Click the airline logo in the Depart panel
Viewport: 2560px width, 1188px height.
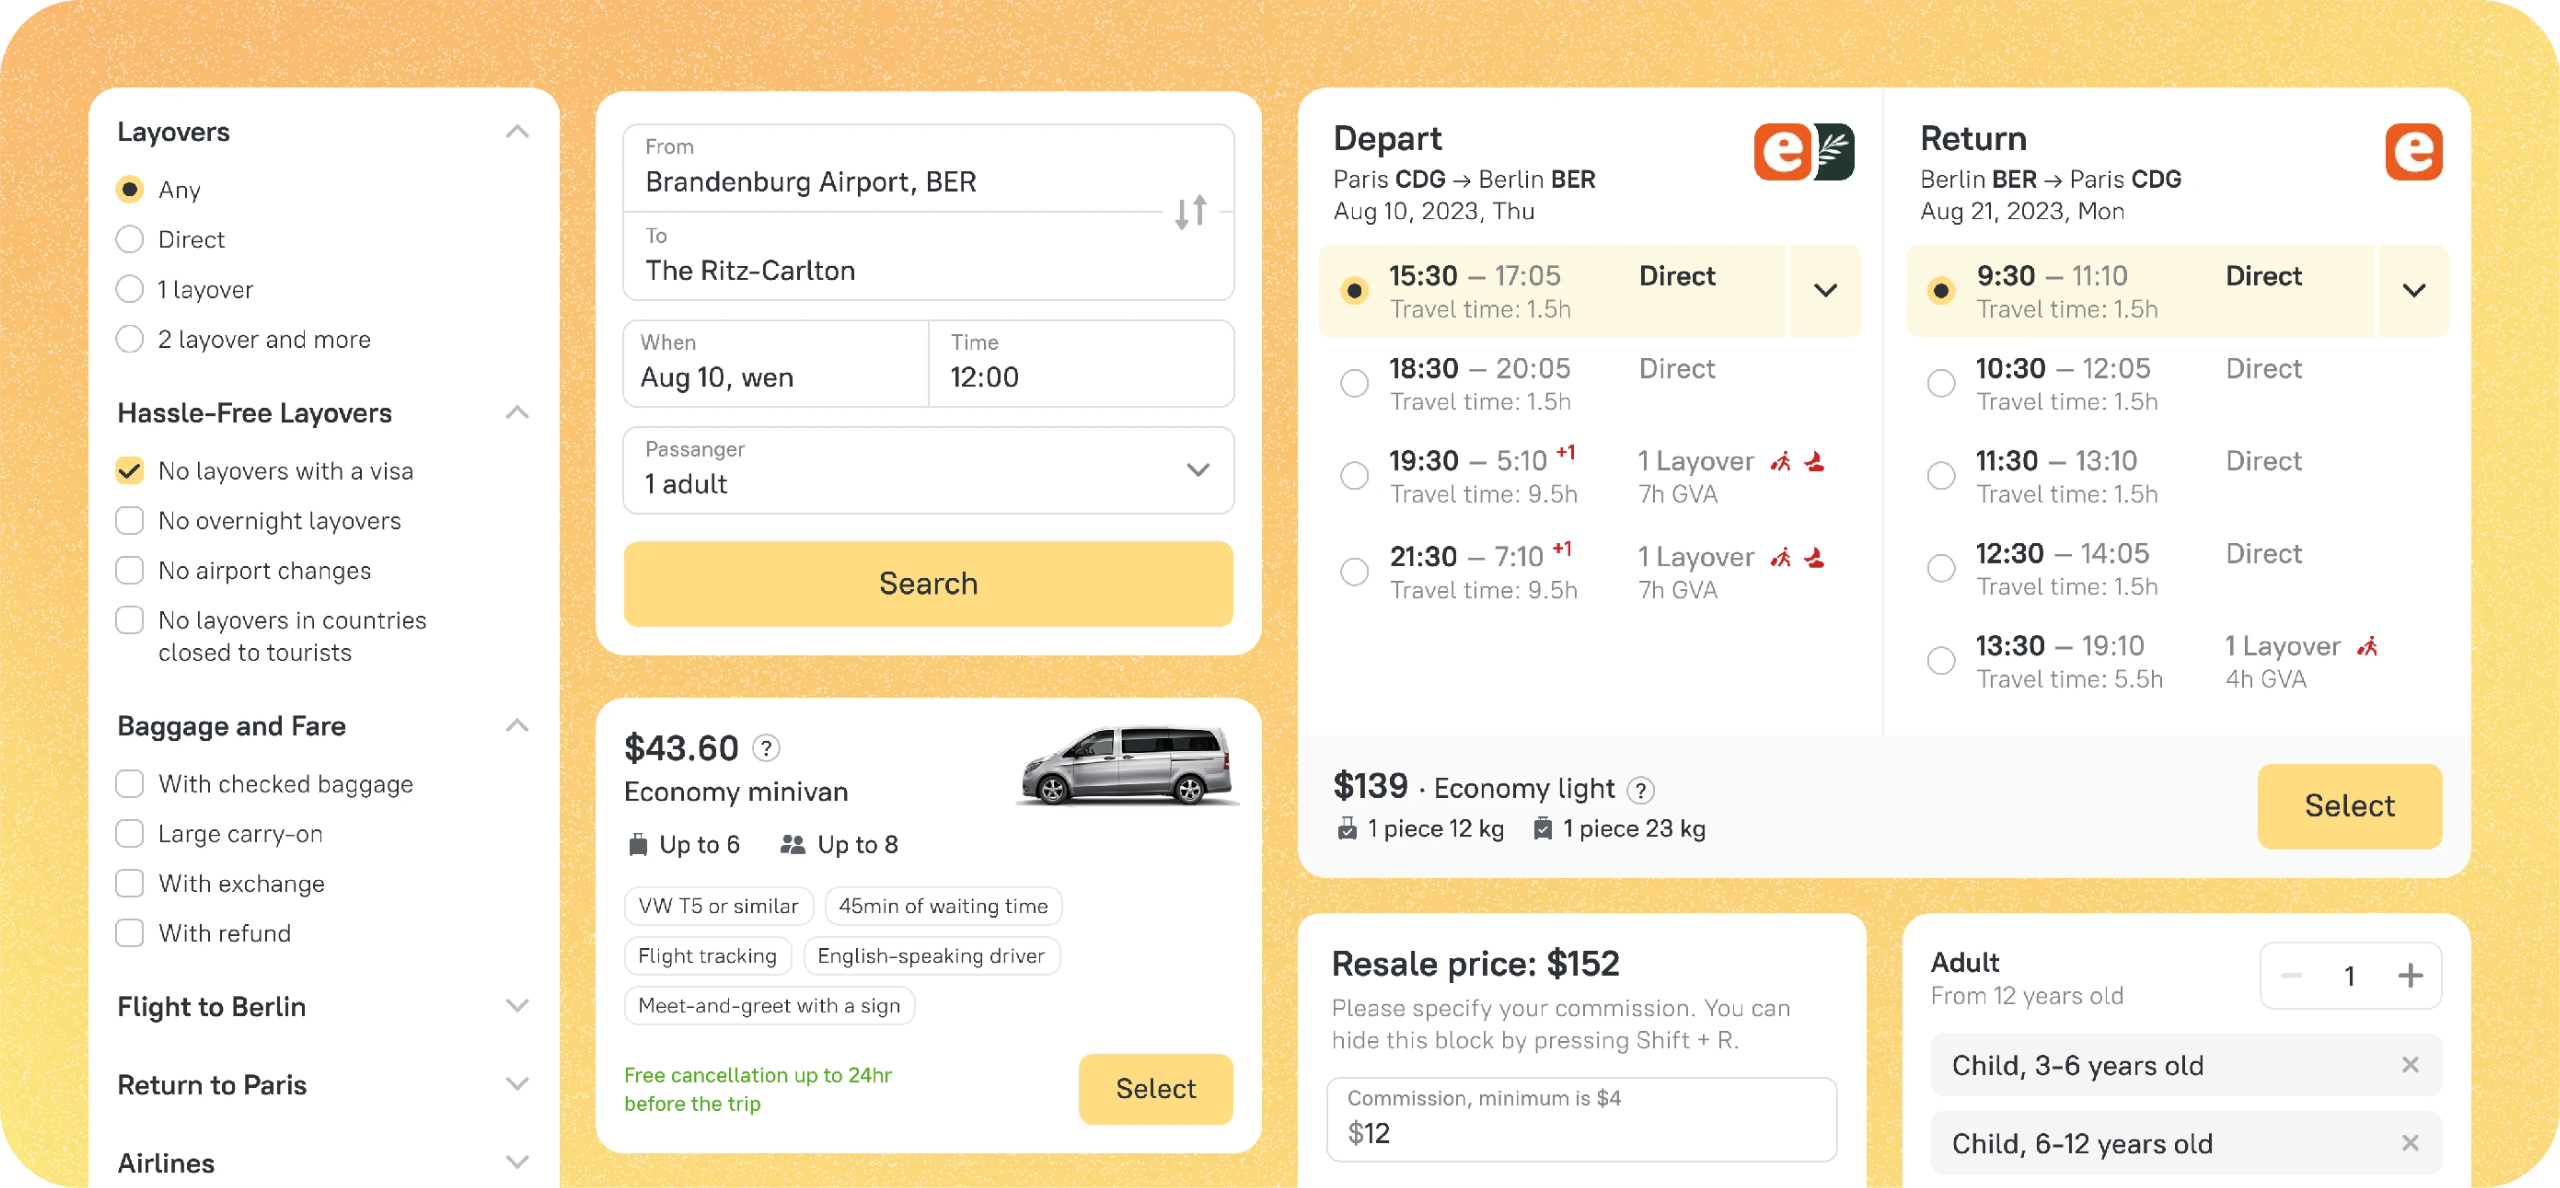(x=1803, y=152)
